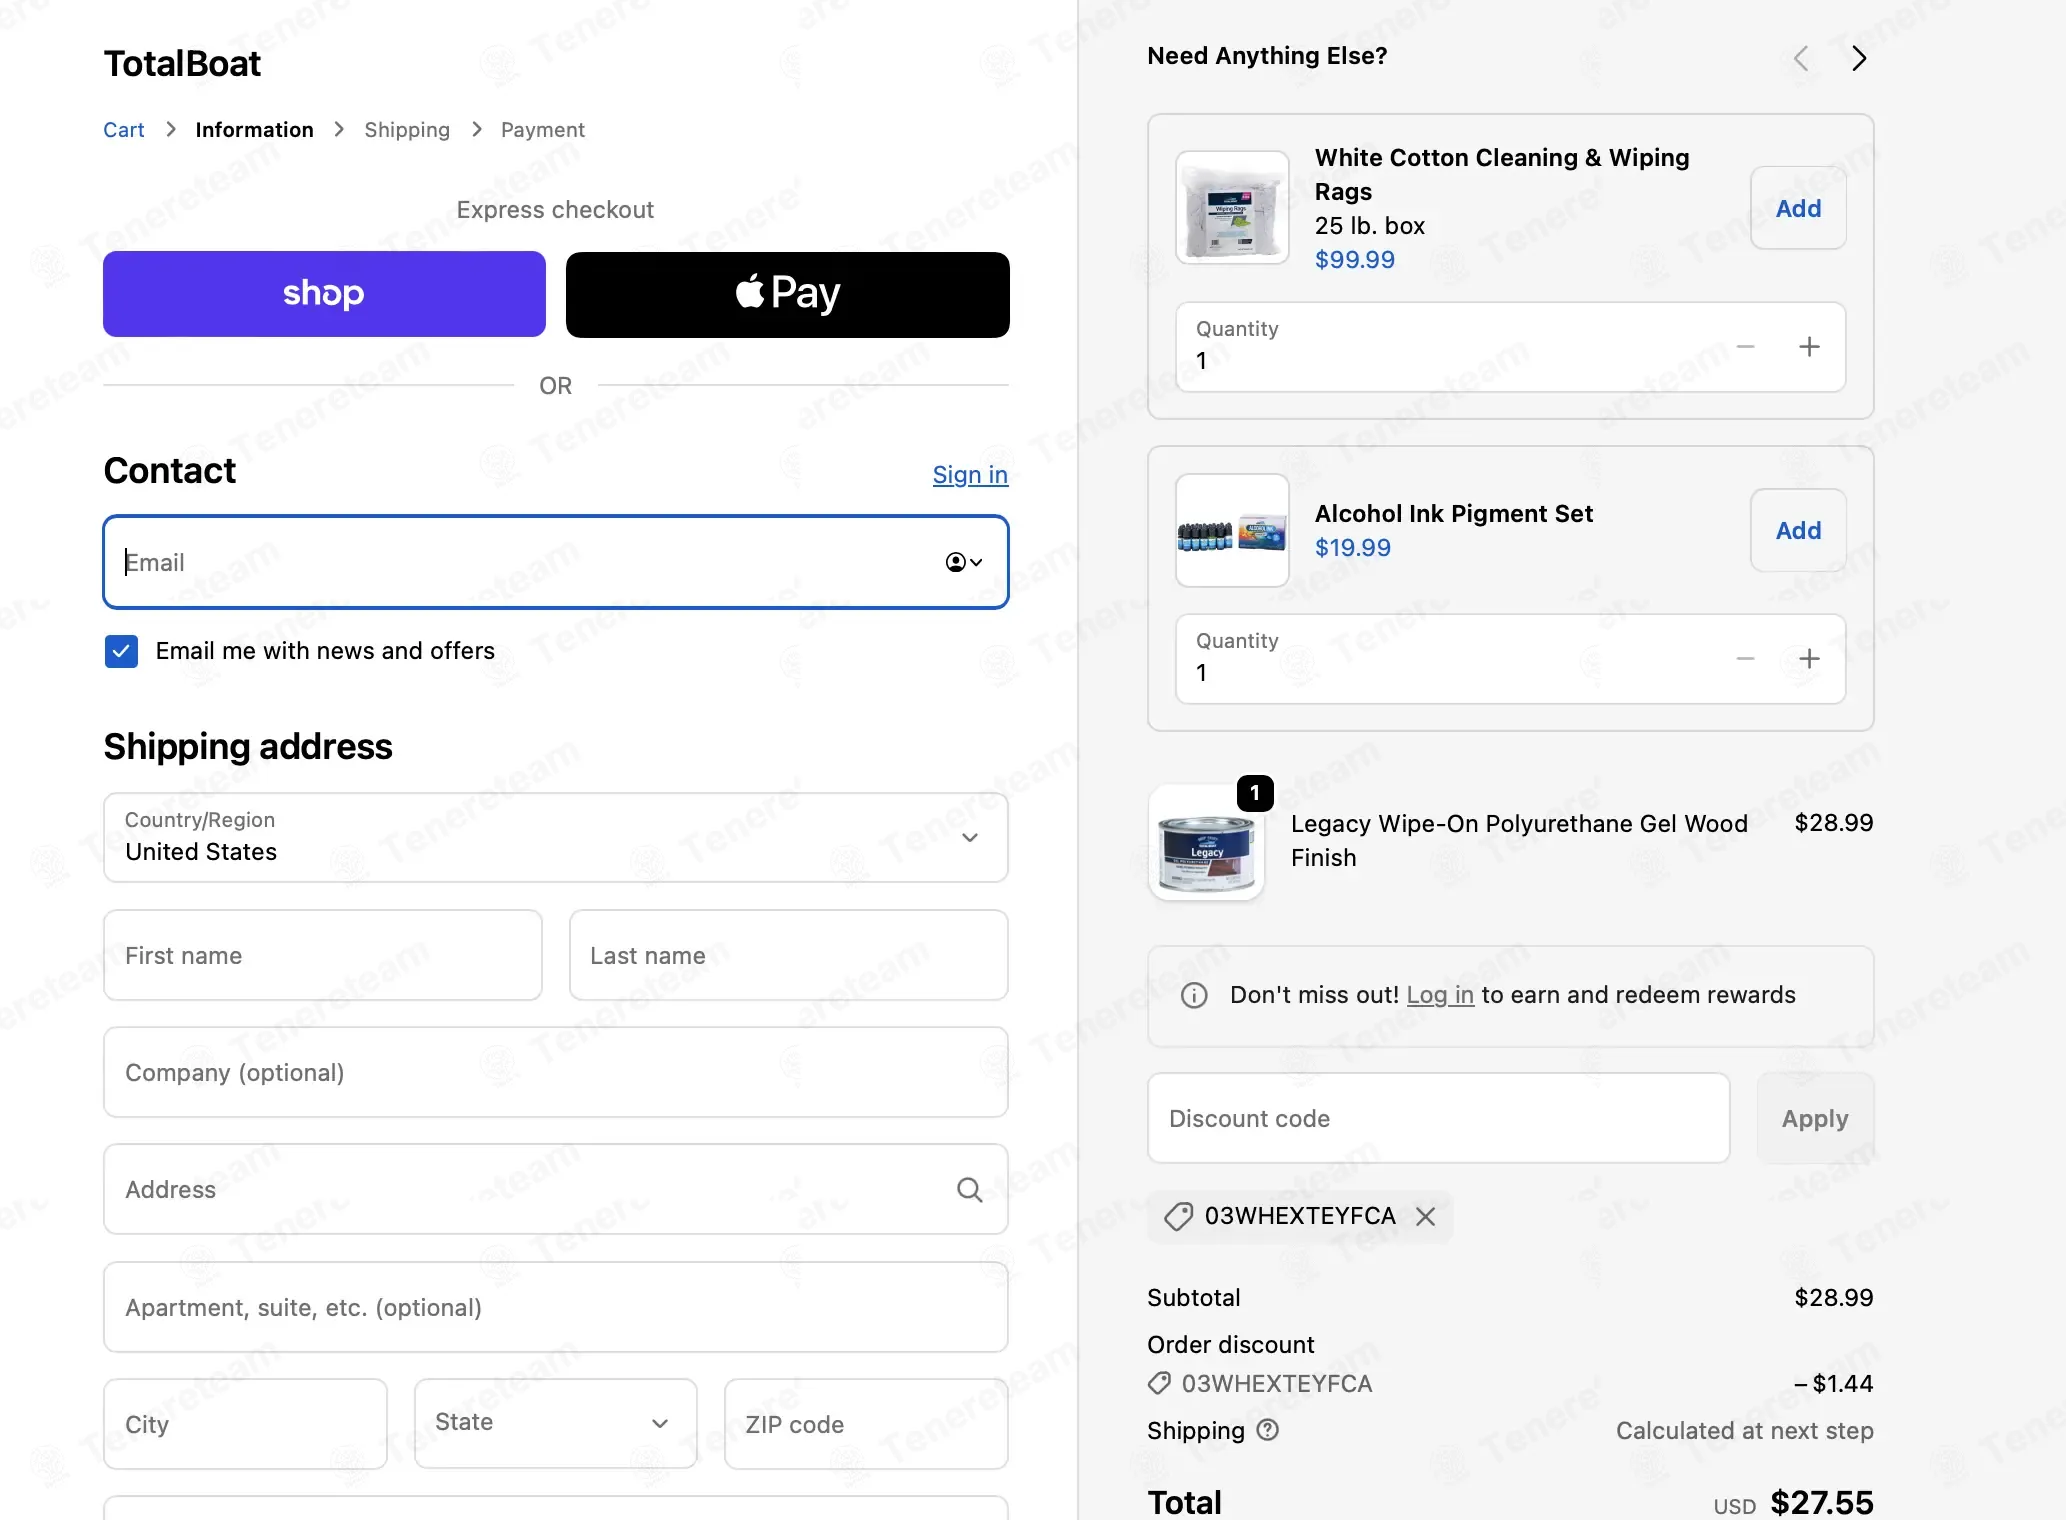Click the rewards info circle icon

point(1194,996)
